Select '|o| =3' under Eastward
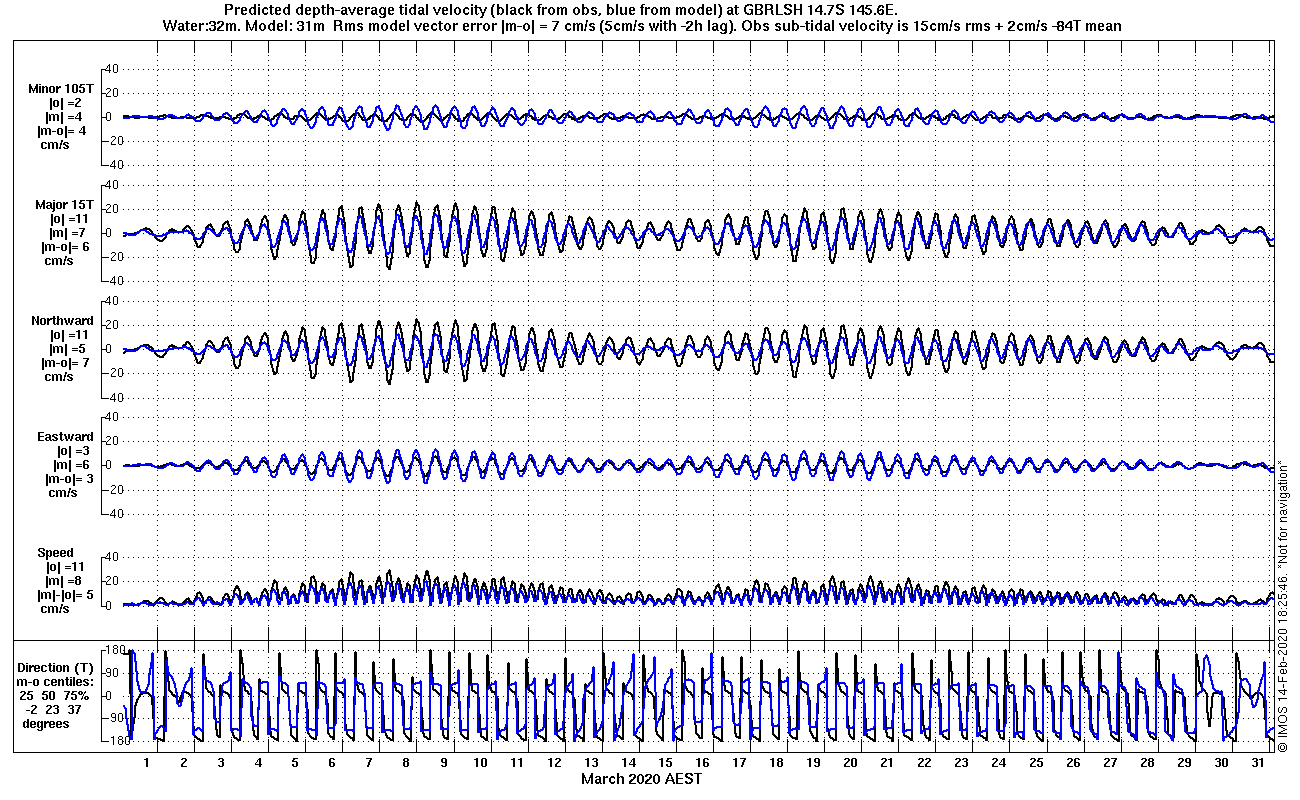This screenshot has height=800, width=1300. 72,451
